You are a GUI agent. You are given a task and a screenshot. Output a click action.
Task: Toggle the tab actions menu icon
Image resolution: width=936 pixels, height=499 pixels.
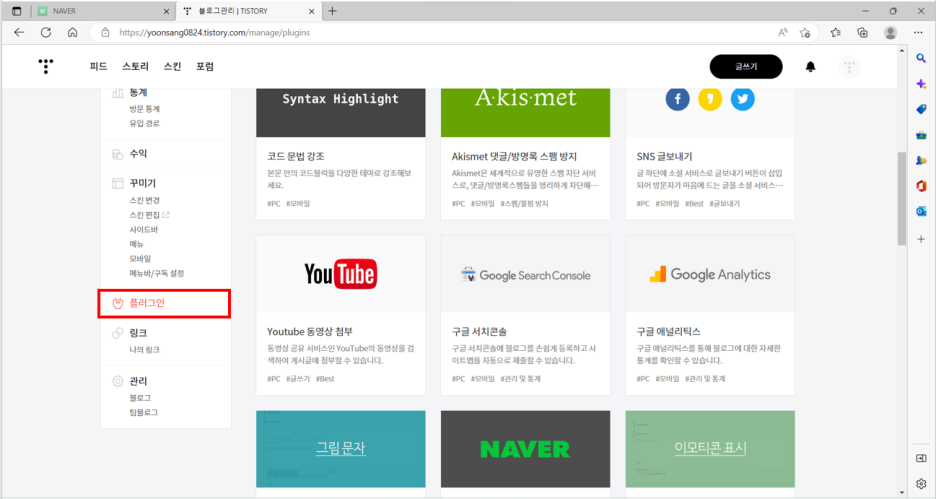pyautogui.click(x=17, y=11)
